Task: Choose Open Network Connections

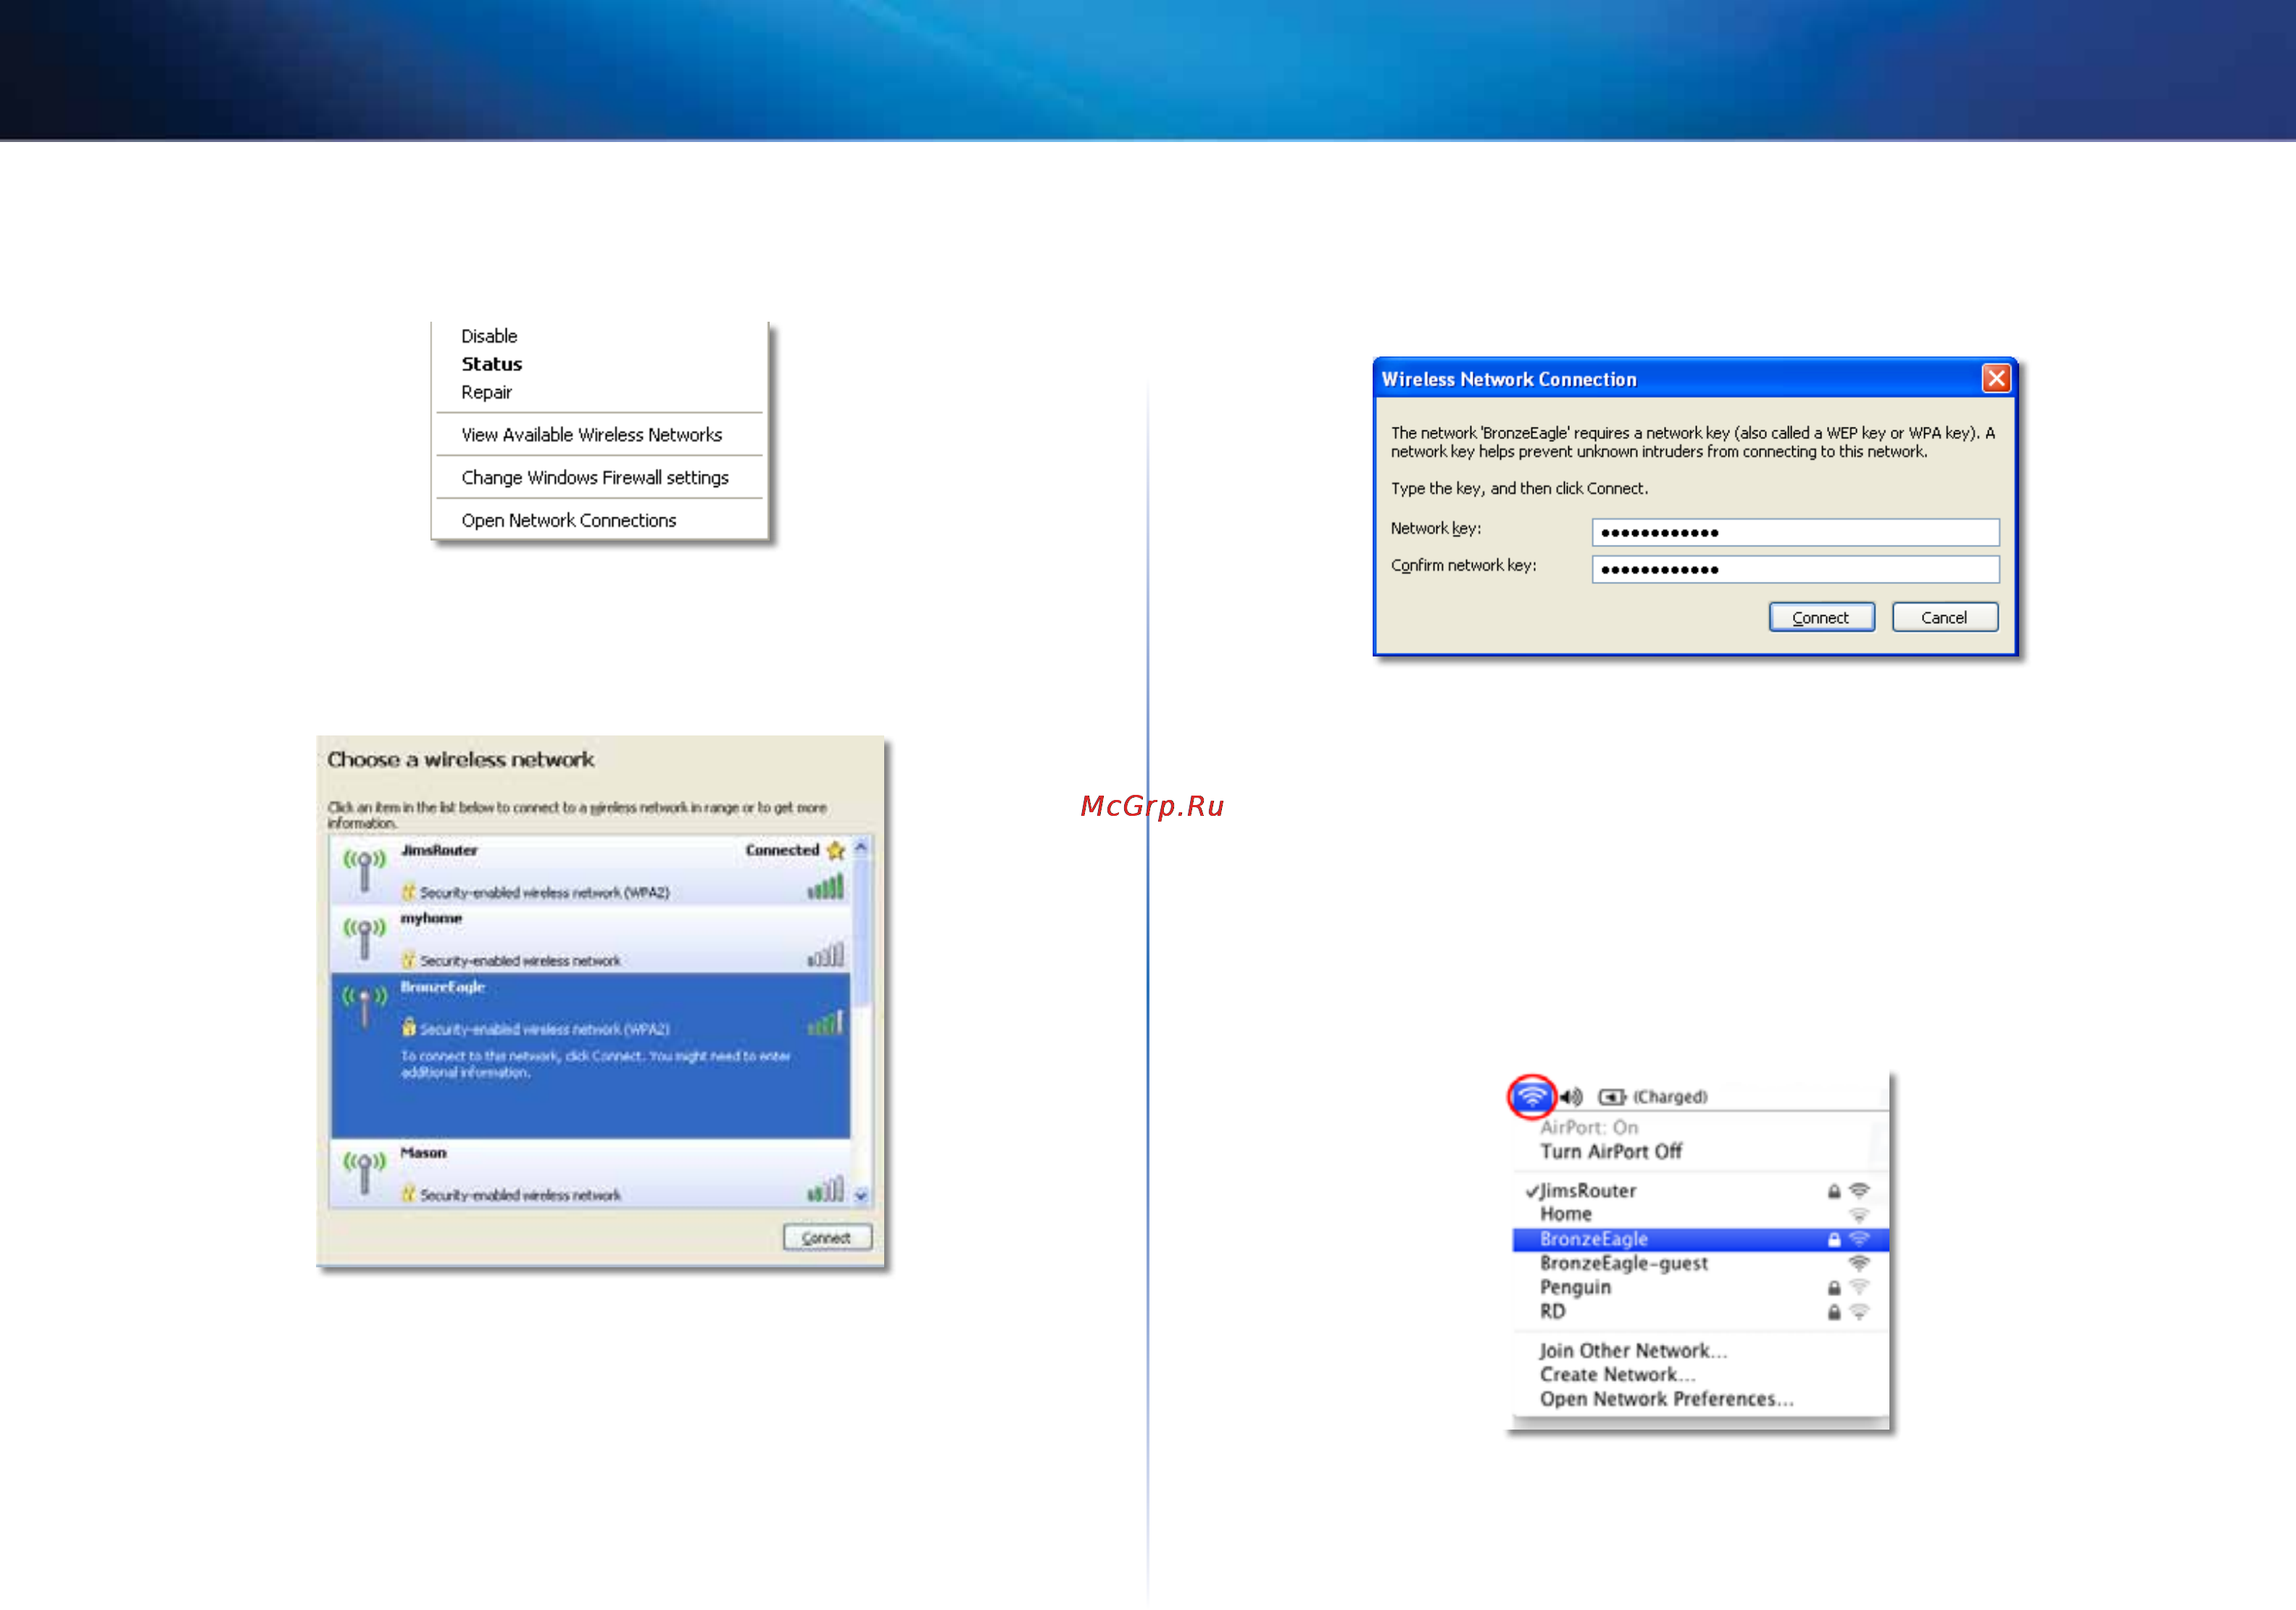Action: 568,521
